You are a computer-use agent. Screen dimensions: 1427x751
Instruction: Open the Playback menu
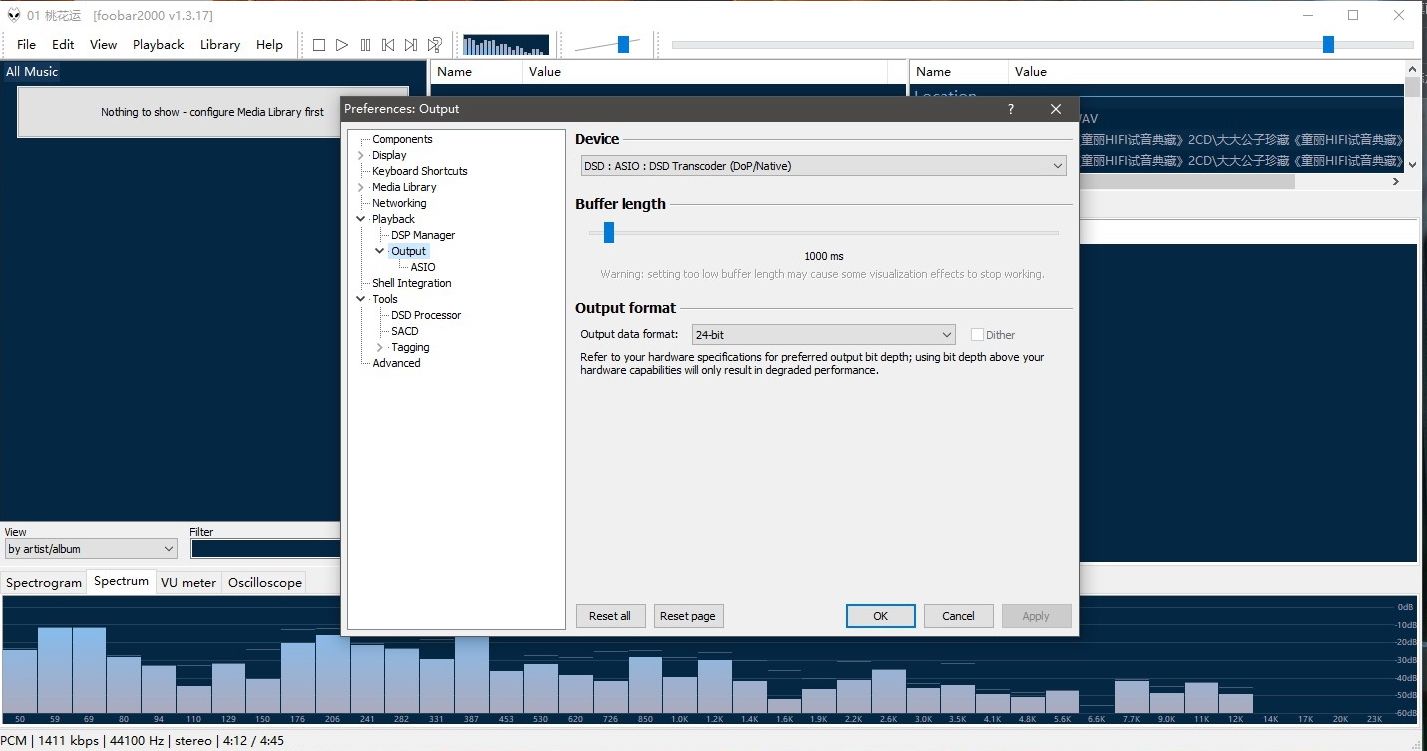158,45
